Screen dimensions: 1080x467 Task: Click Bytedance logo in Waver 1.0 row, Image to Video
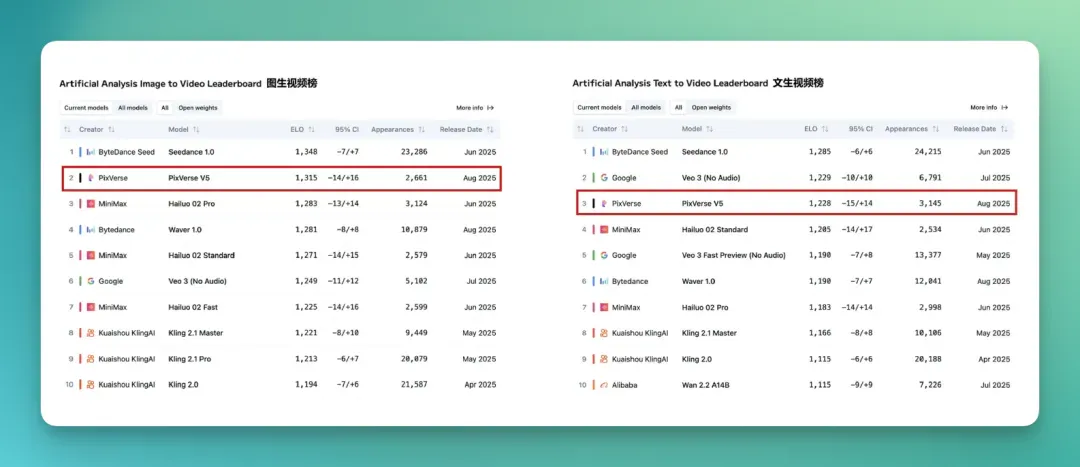[x=90, y=229]
